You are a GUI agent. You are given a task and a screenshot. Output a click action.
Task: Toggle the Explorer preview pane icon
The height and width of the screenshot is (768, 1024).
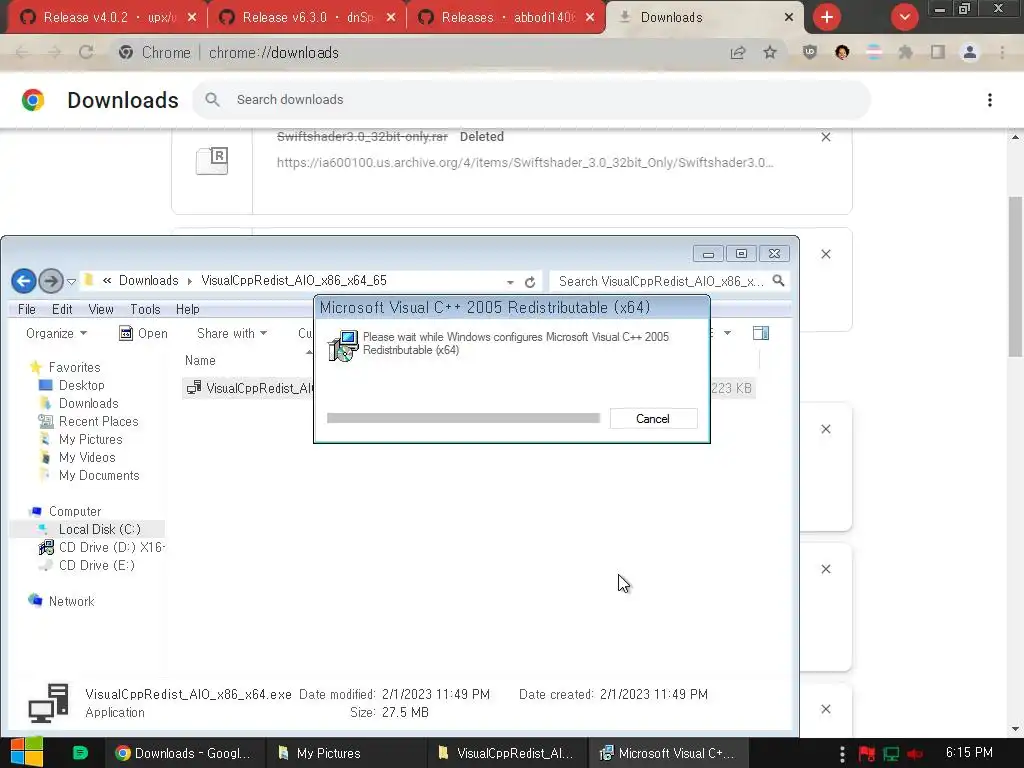tap(761, 333)
